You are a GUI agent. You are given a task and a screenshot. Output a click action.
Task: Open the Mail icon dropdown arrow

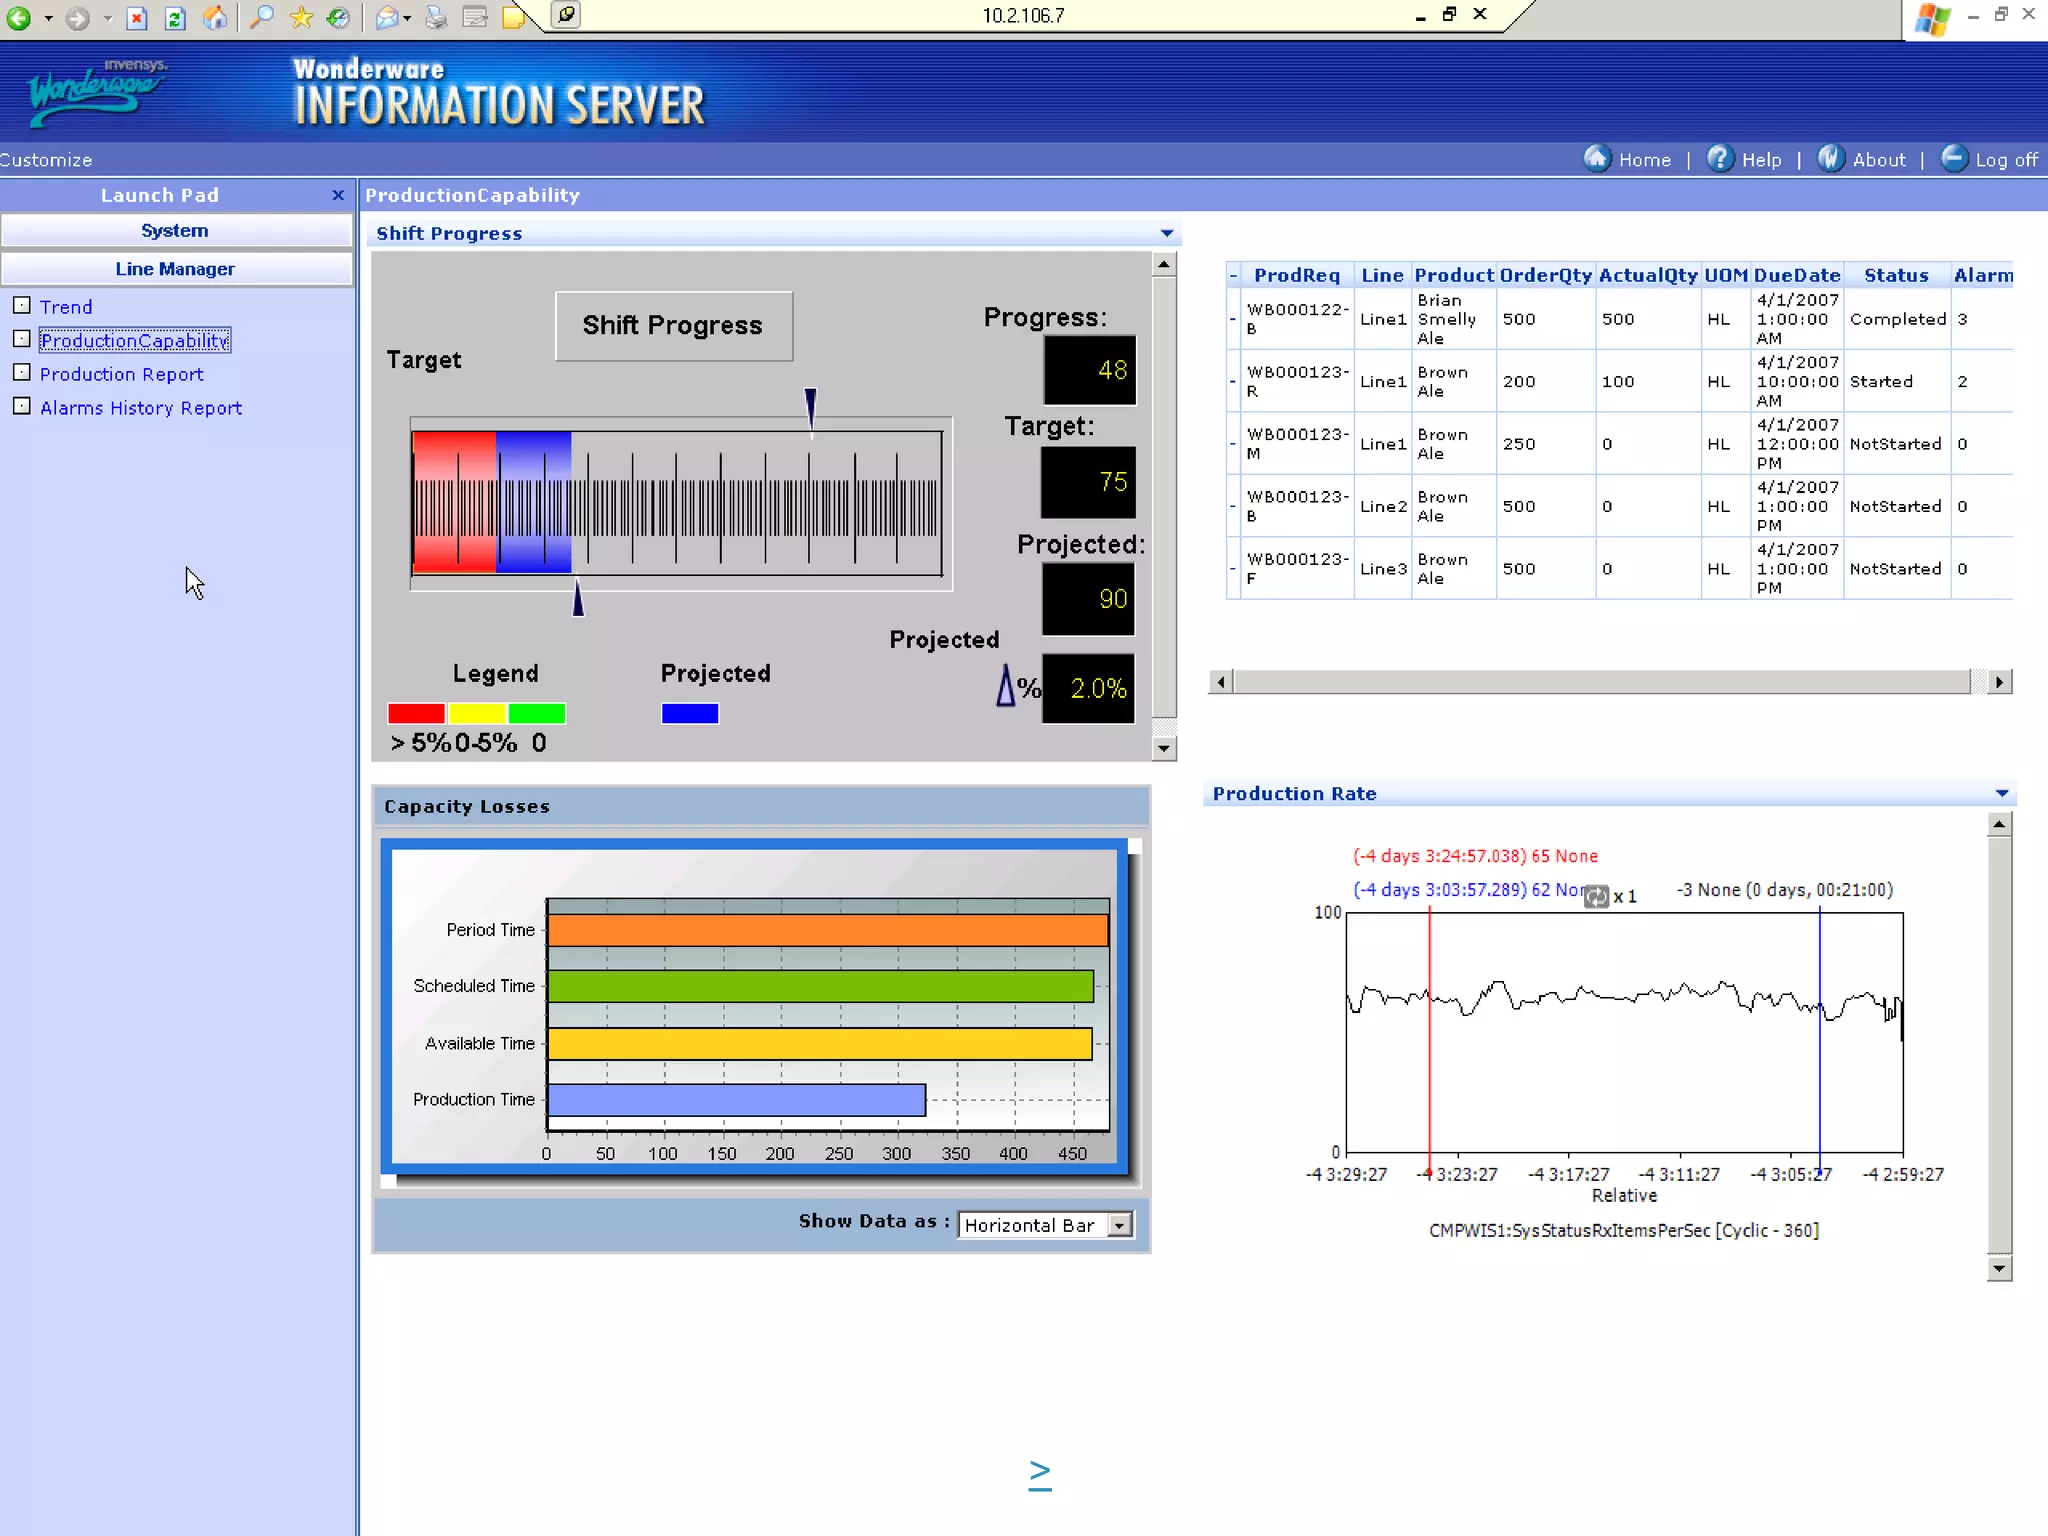pos(407,18)
